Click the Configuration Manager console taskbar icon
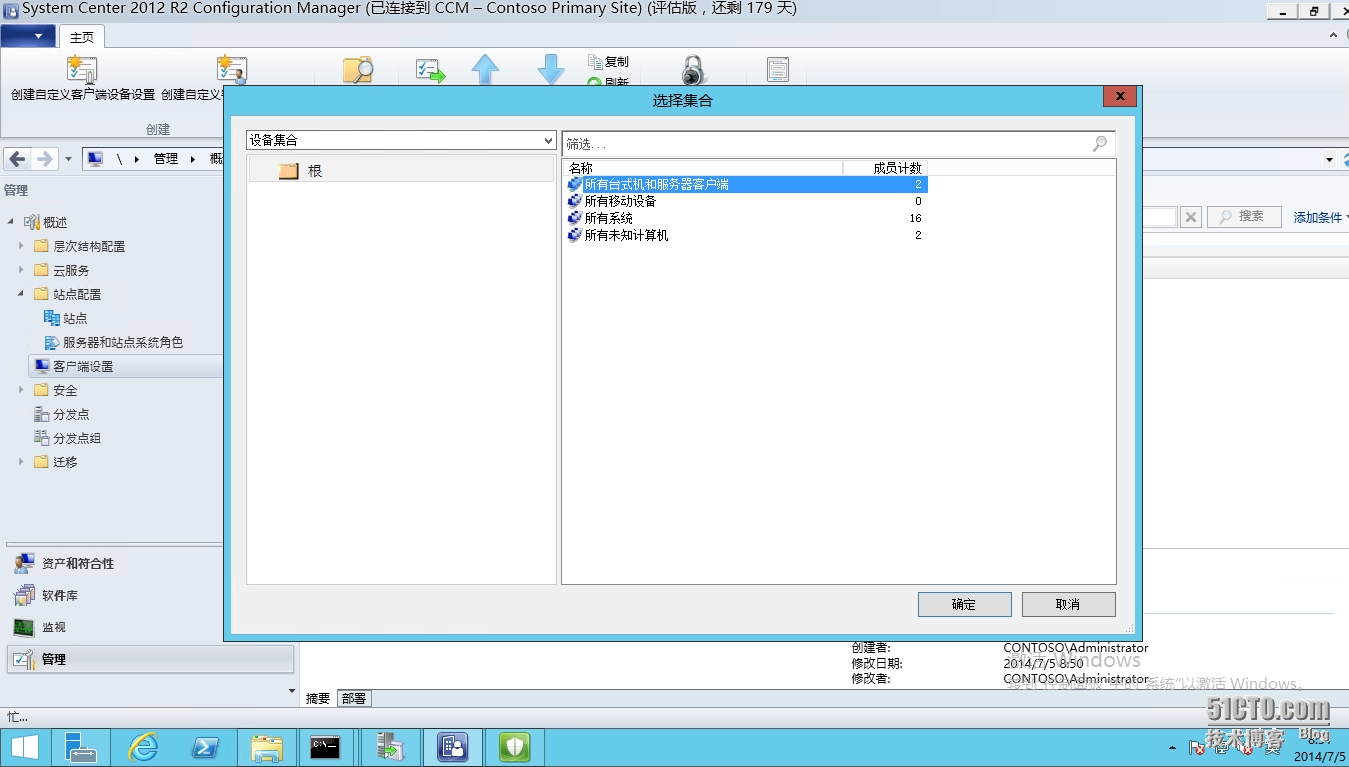The image size is (1349, 767). click(x=453, y=747)
